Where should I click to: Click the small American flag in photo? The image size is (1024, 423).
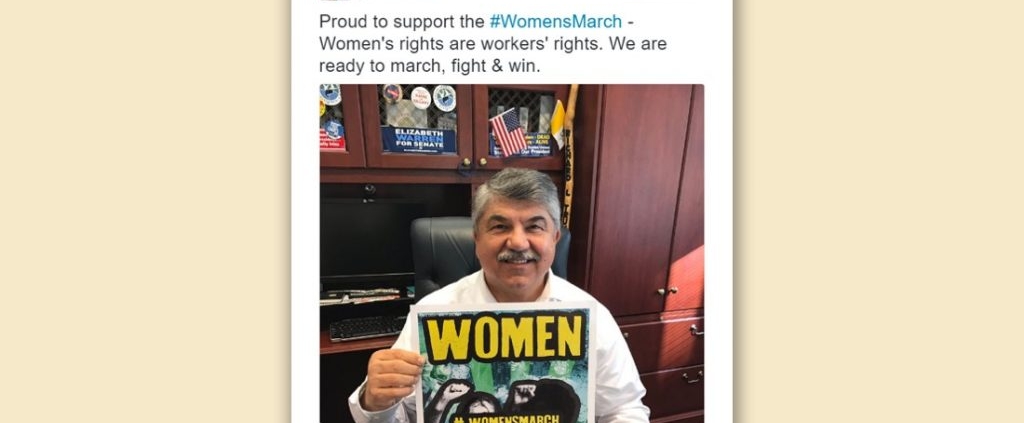[x=509, y=132]
